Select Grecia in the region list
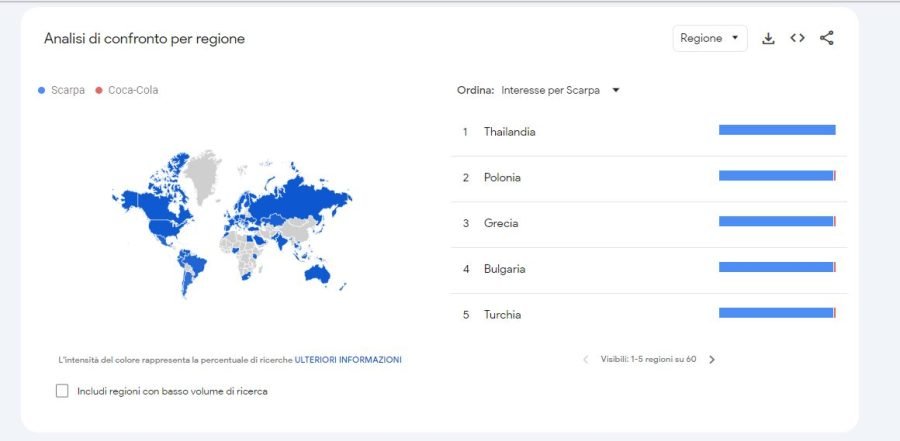The height and width of the screenshot is (441, 900). coord(501,223)
